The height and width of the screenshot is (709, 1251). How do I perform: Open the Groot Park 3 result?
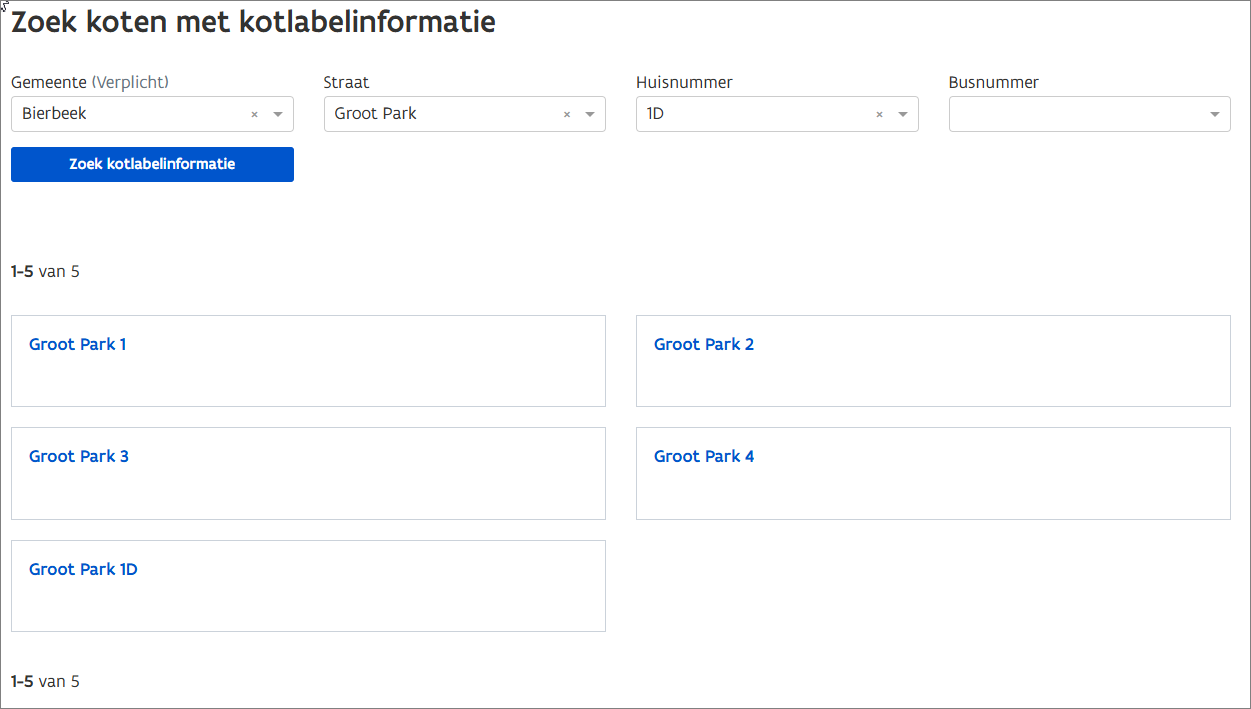tap(79, 457)
